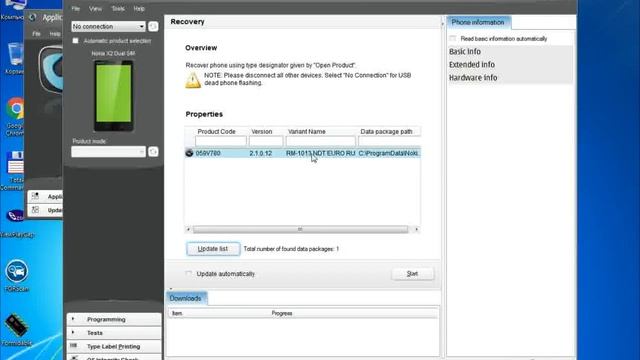
Task: Open the No connection dropdown
Action: click(x=108, y=27)
